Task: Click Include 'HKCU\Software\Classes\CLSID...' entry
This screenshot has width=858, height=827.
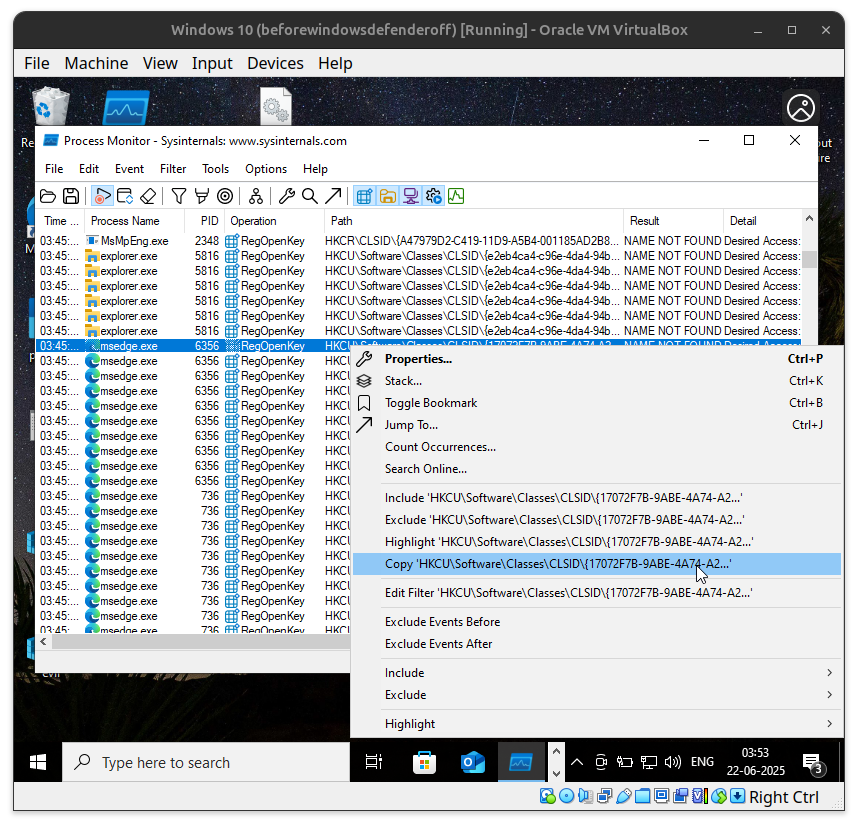Action: pos(596,498)
